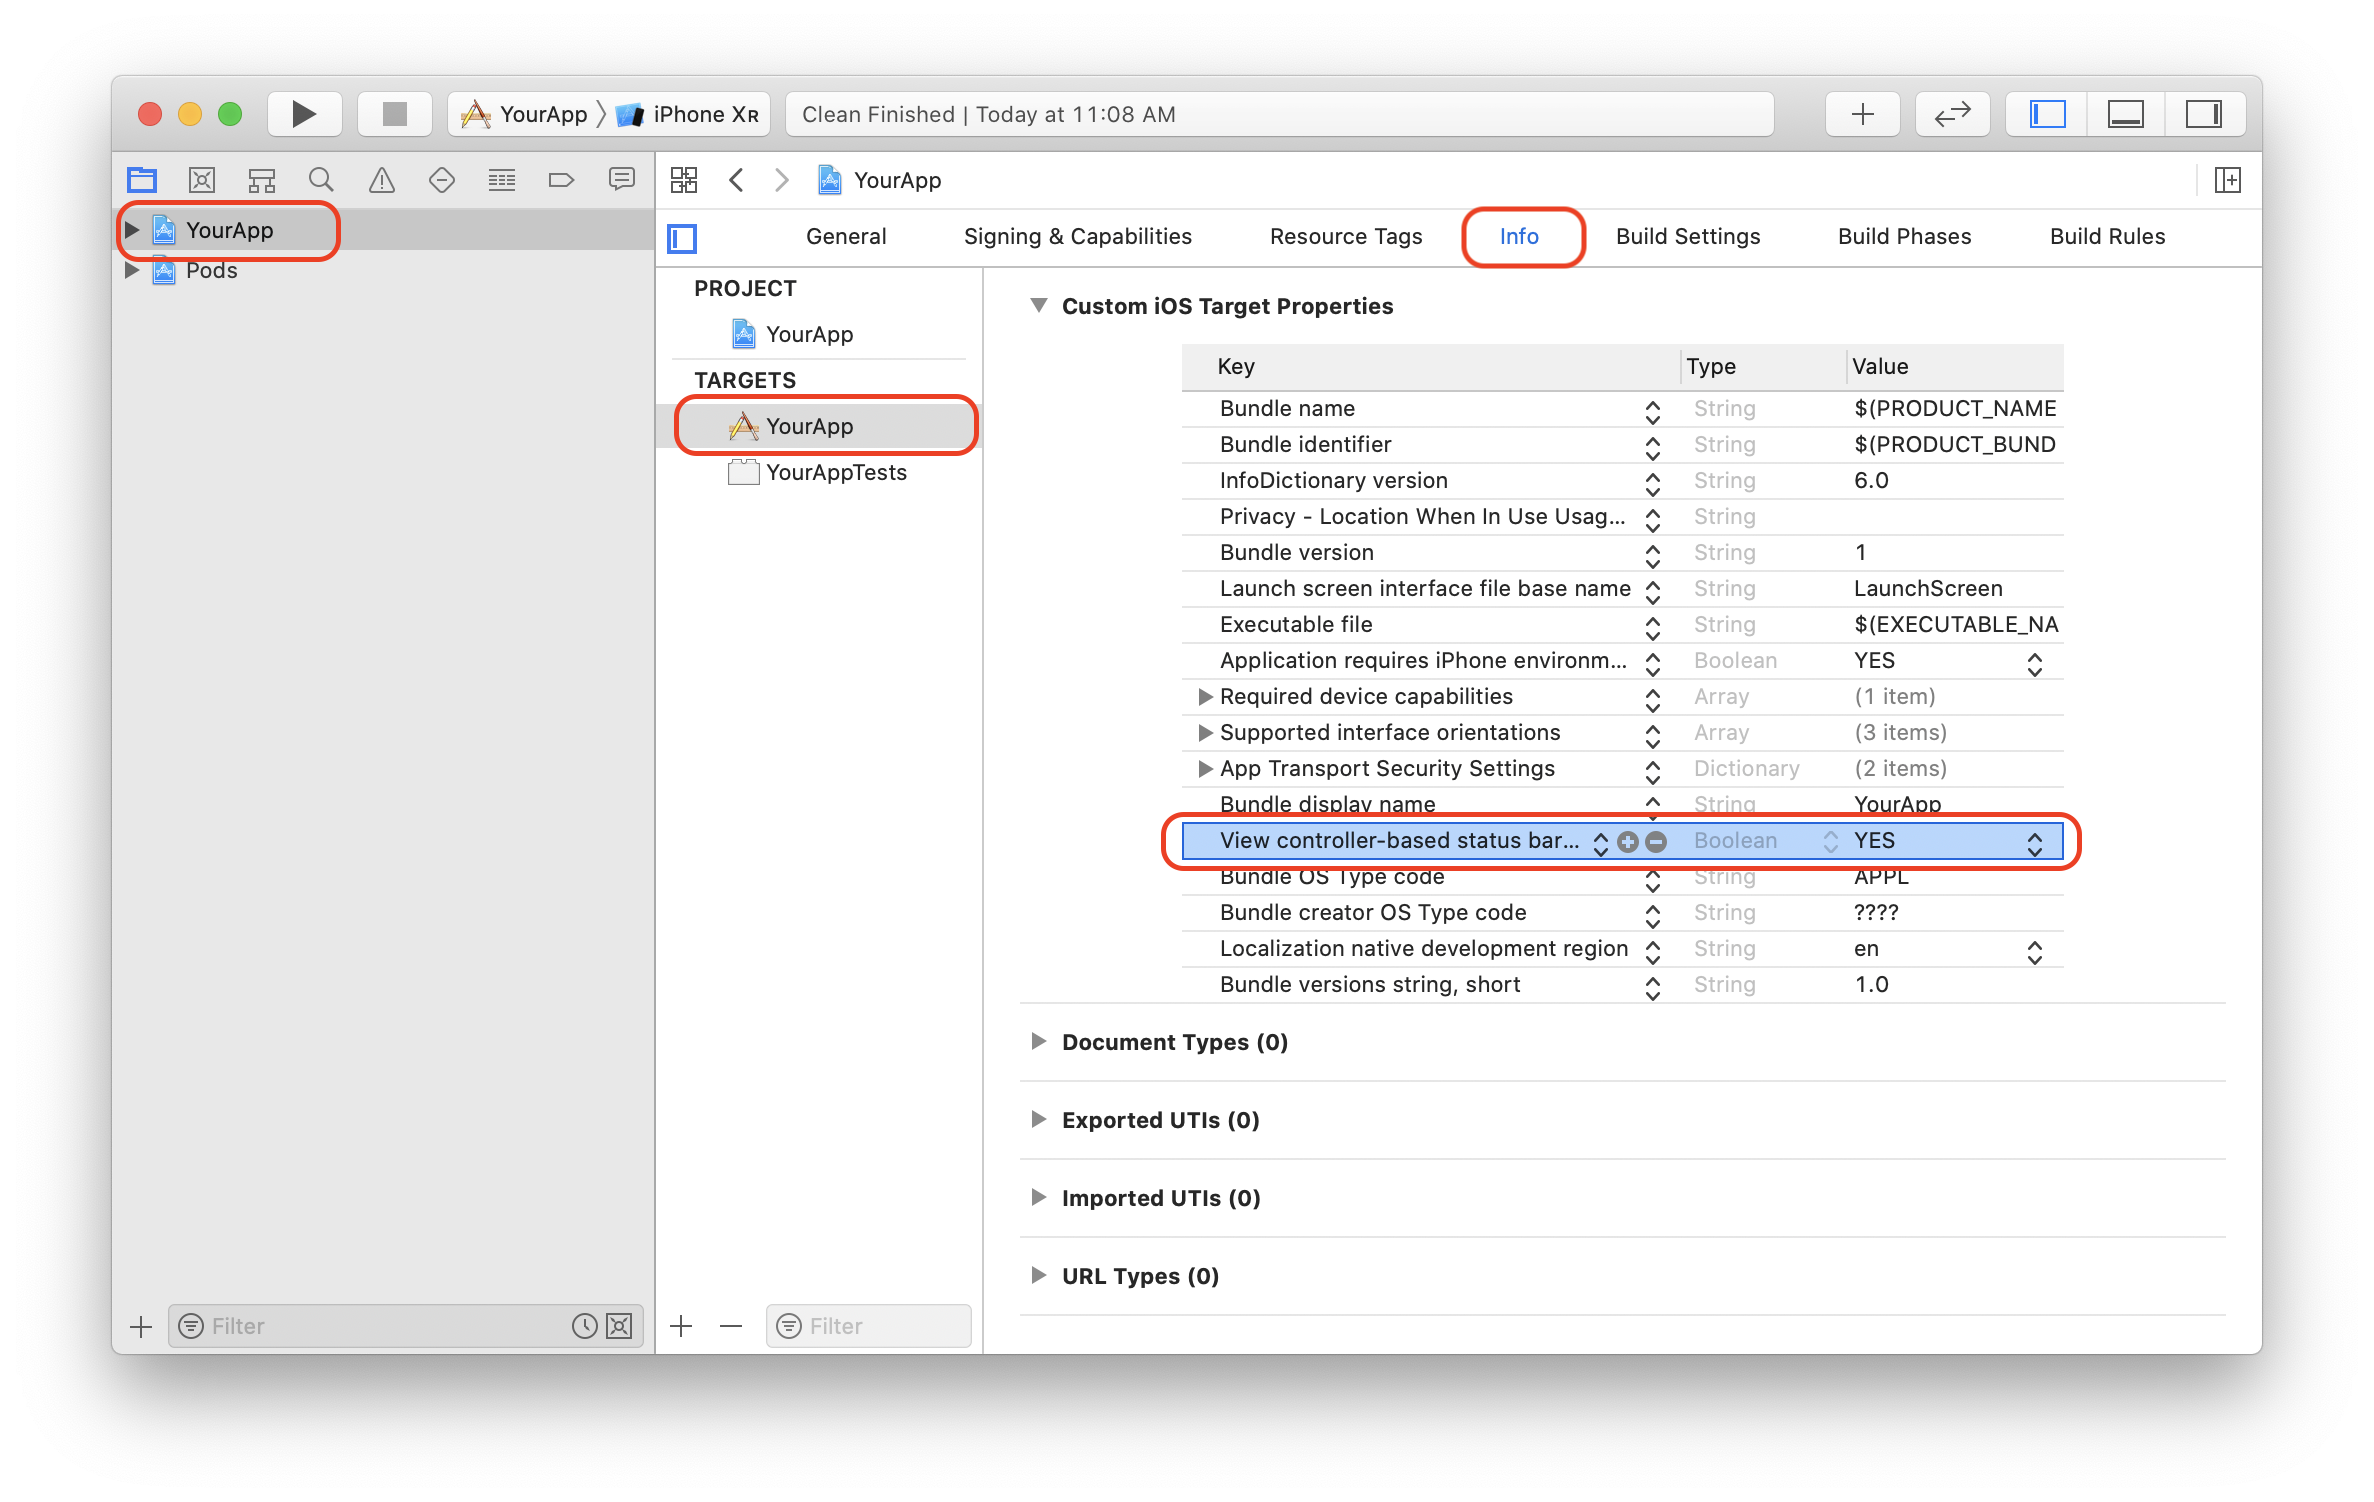Click the Stop button in toolbar

click(x=395, y=114)
